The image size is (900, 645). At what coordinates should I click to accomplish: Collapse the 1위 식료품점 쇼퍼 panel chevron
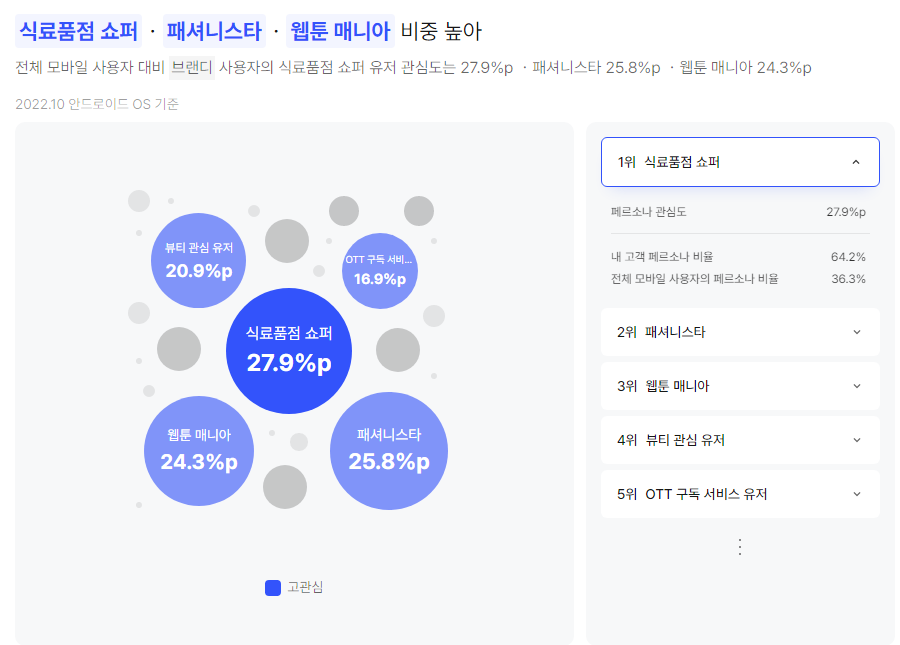[856, 162]
